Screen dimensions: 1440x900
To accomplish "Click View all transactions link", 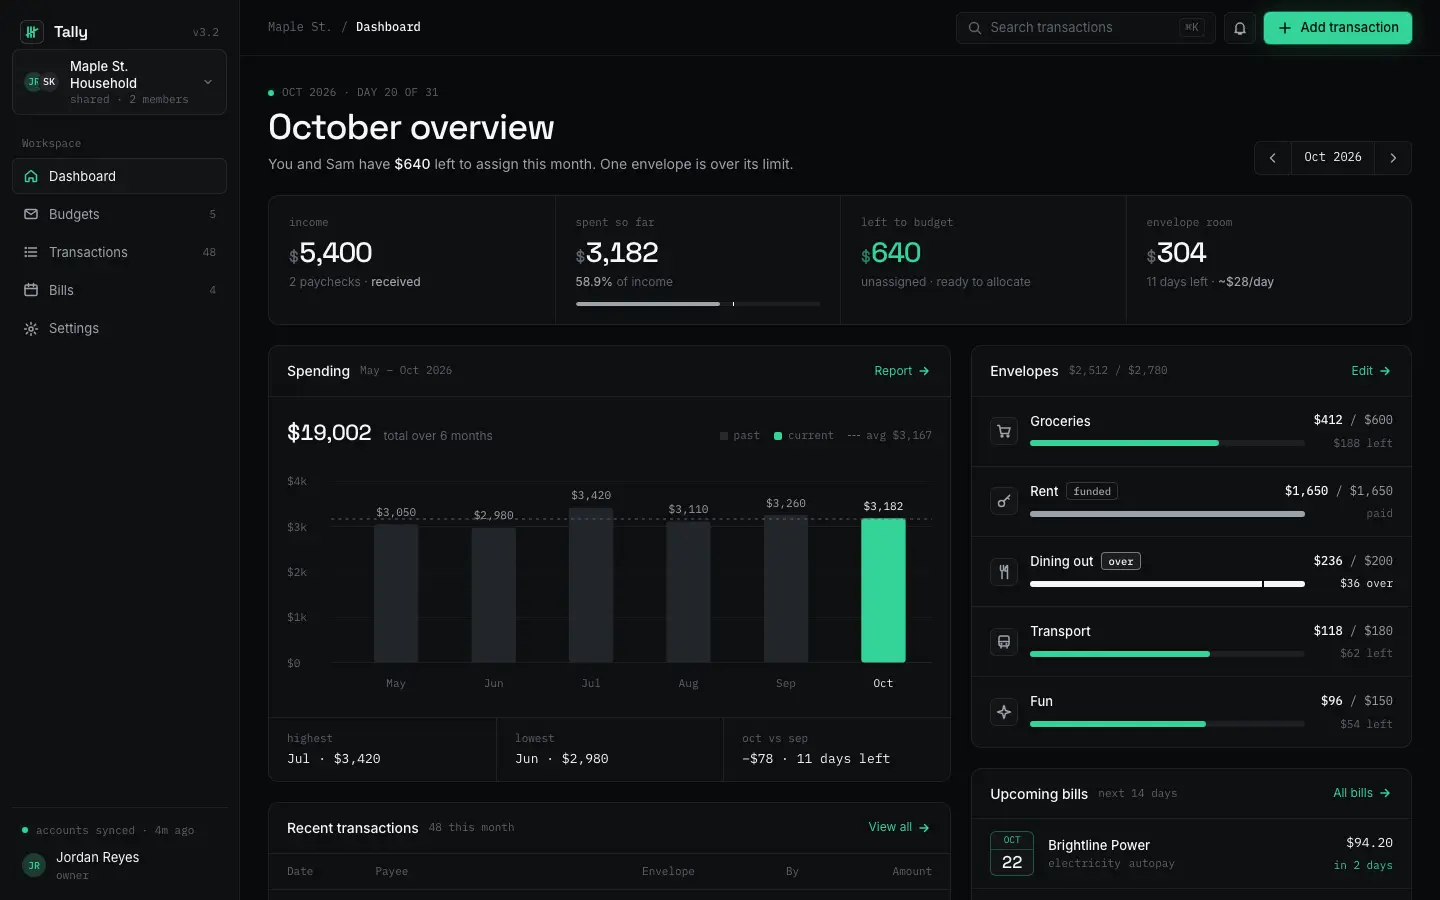I will (x=899, y=827).
